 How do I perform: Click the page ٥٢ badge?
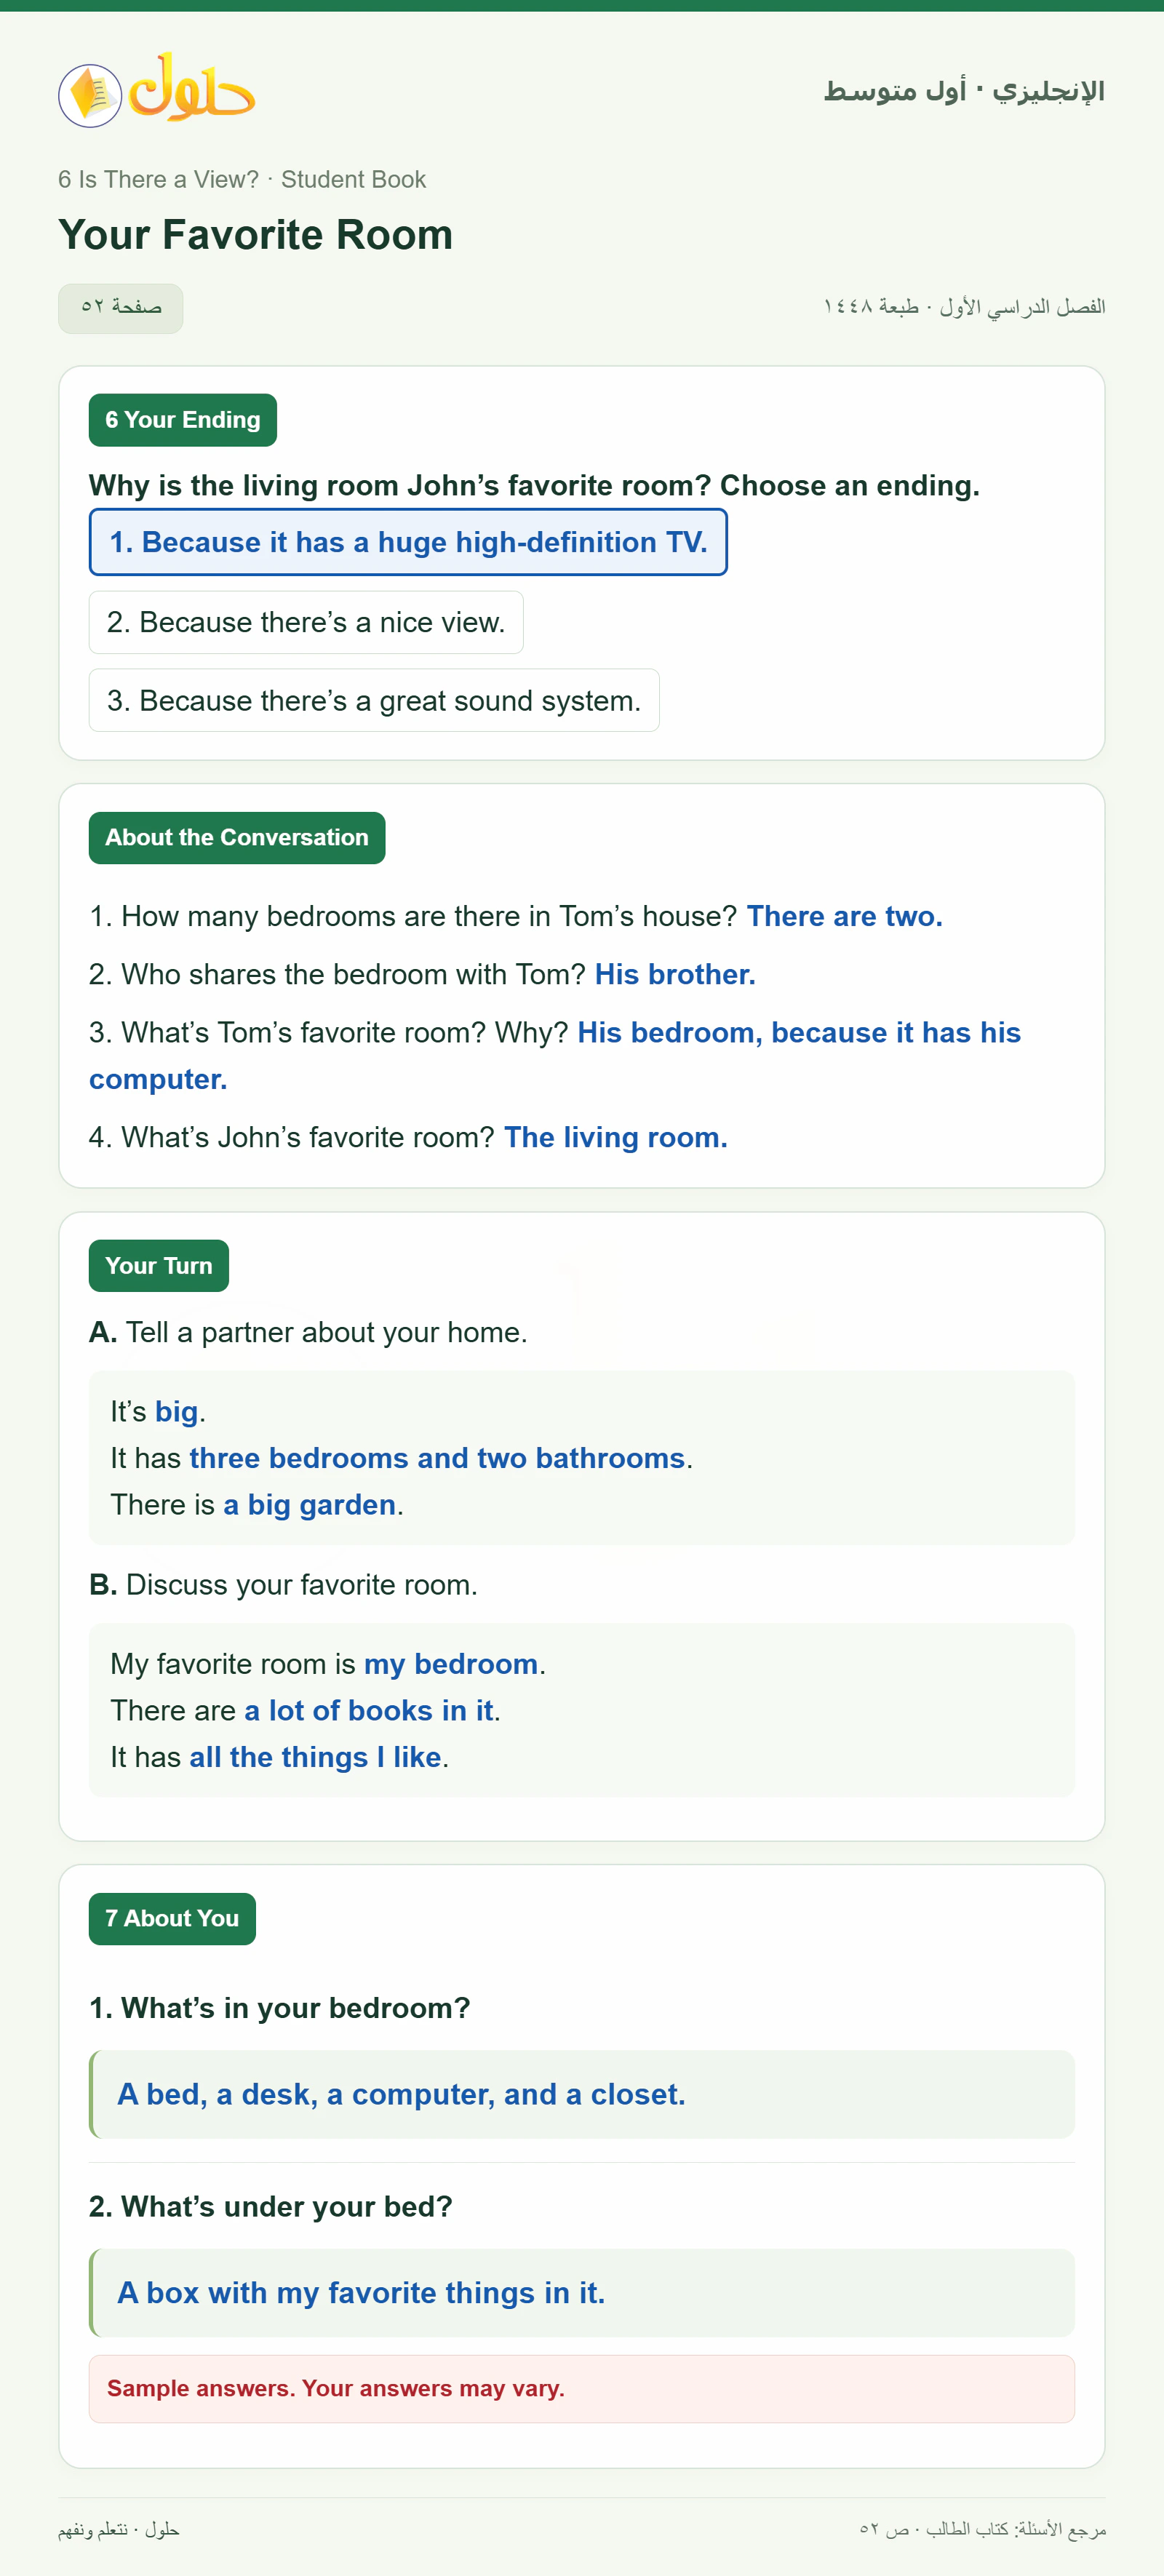pos(121,307)
